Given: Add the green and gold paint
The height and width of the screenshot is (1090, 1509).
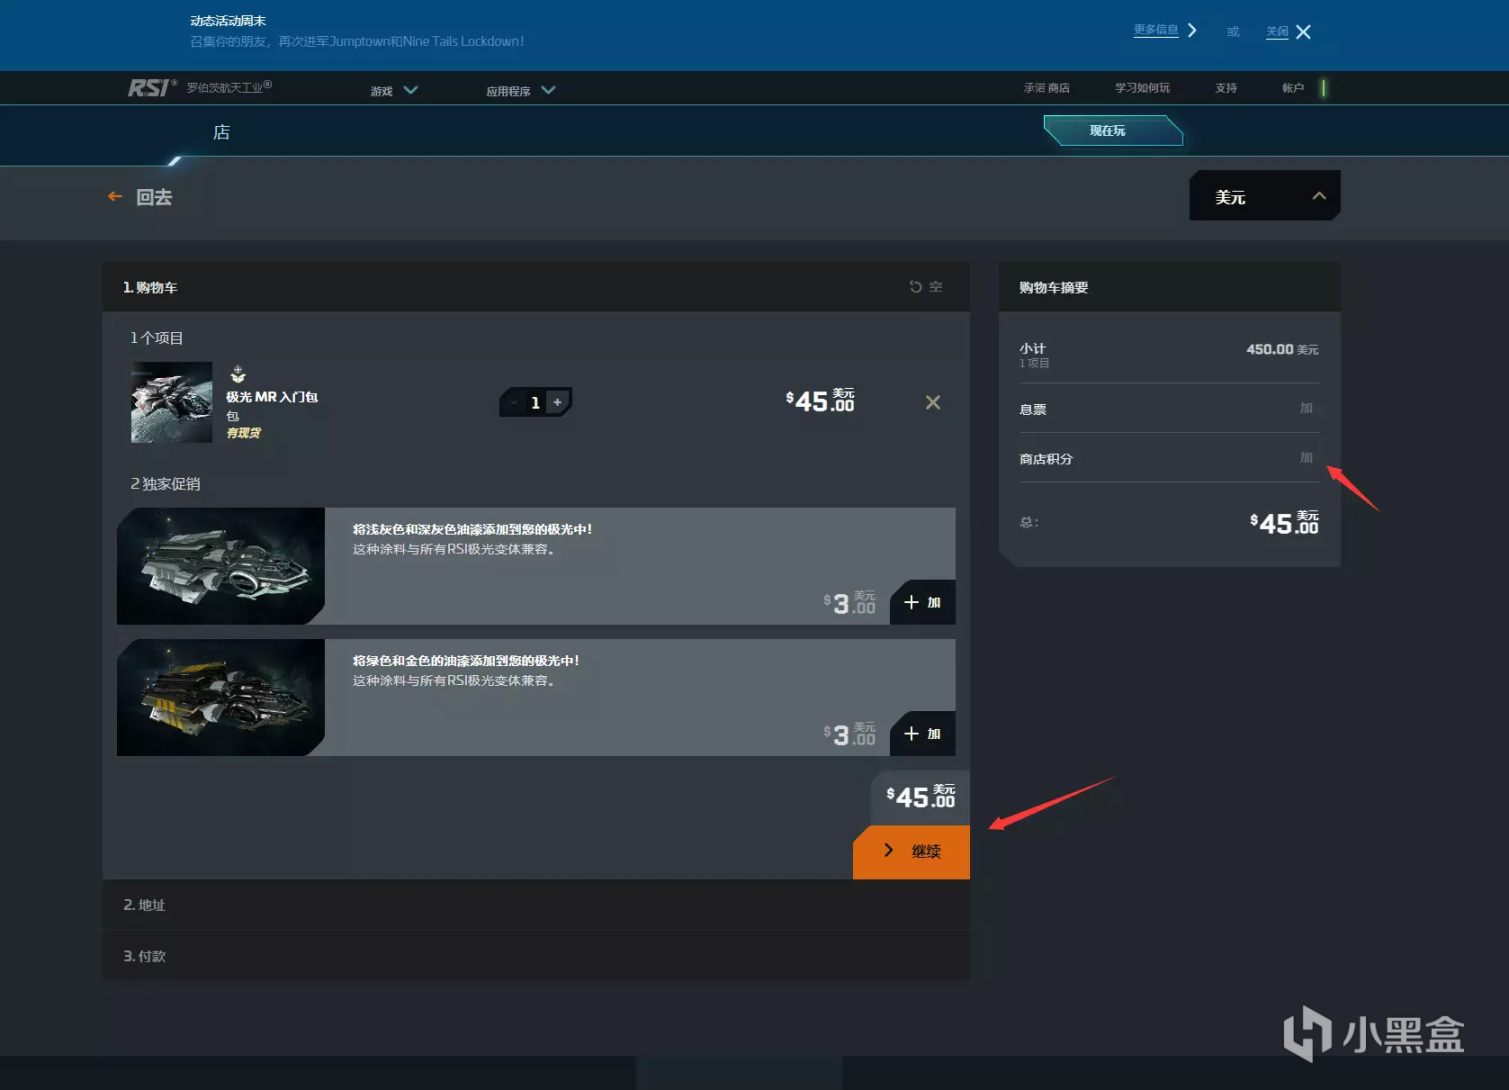Looking at the screenshot, I should click(922, 733).
